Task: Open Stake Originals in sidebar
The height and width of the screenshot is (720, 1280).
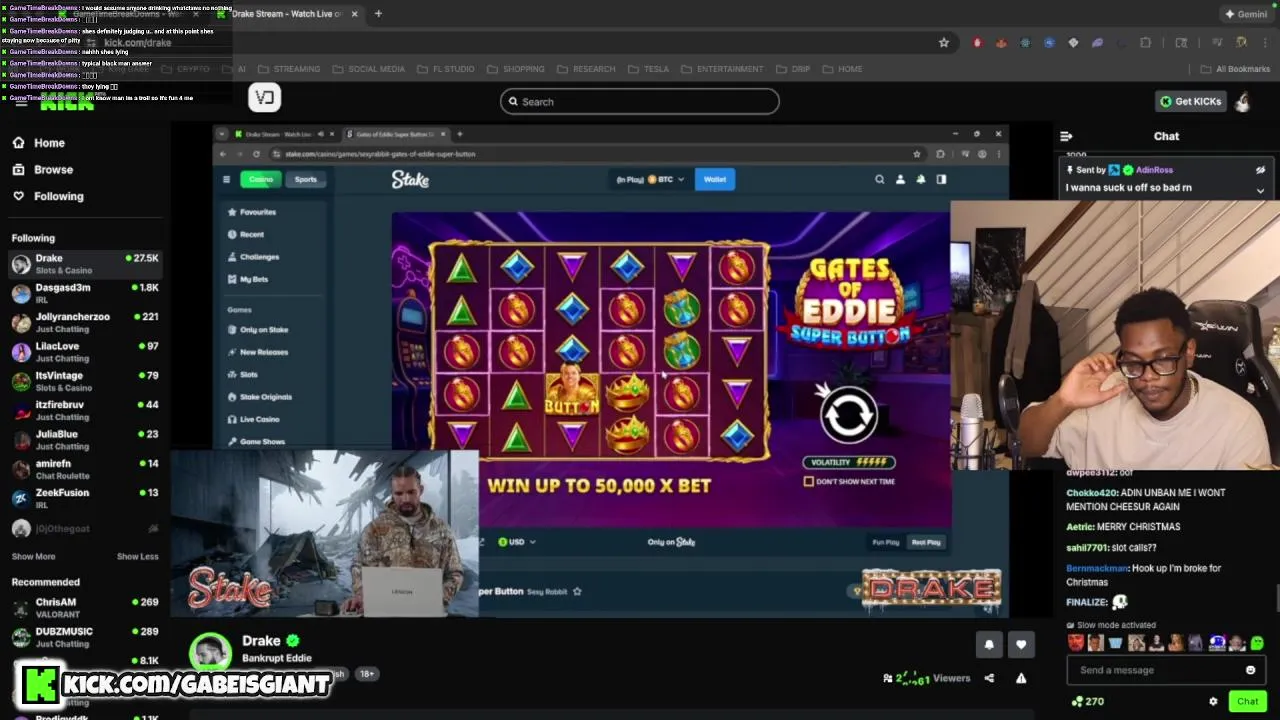Action: (x=260, y=397)
